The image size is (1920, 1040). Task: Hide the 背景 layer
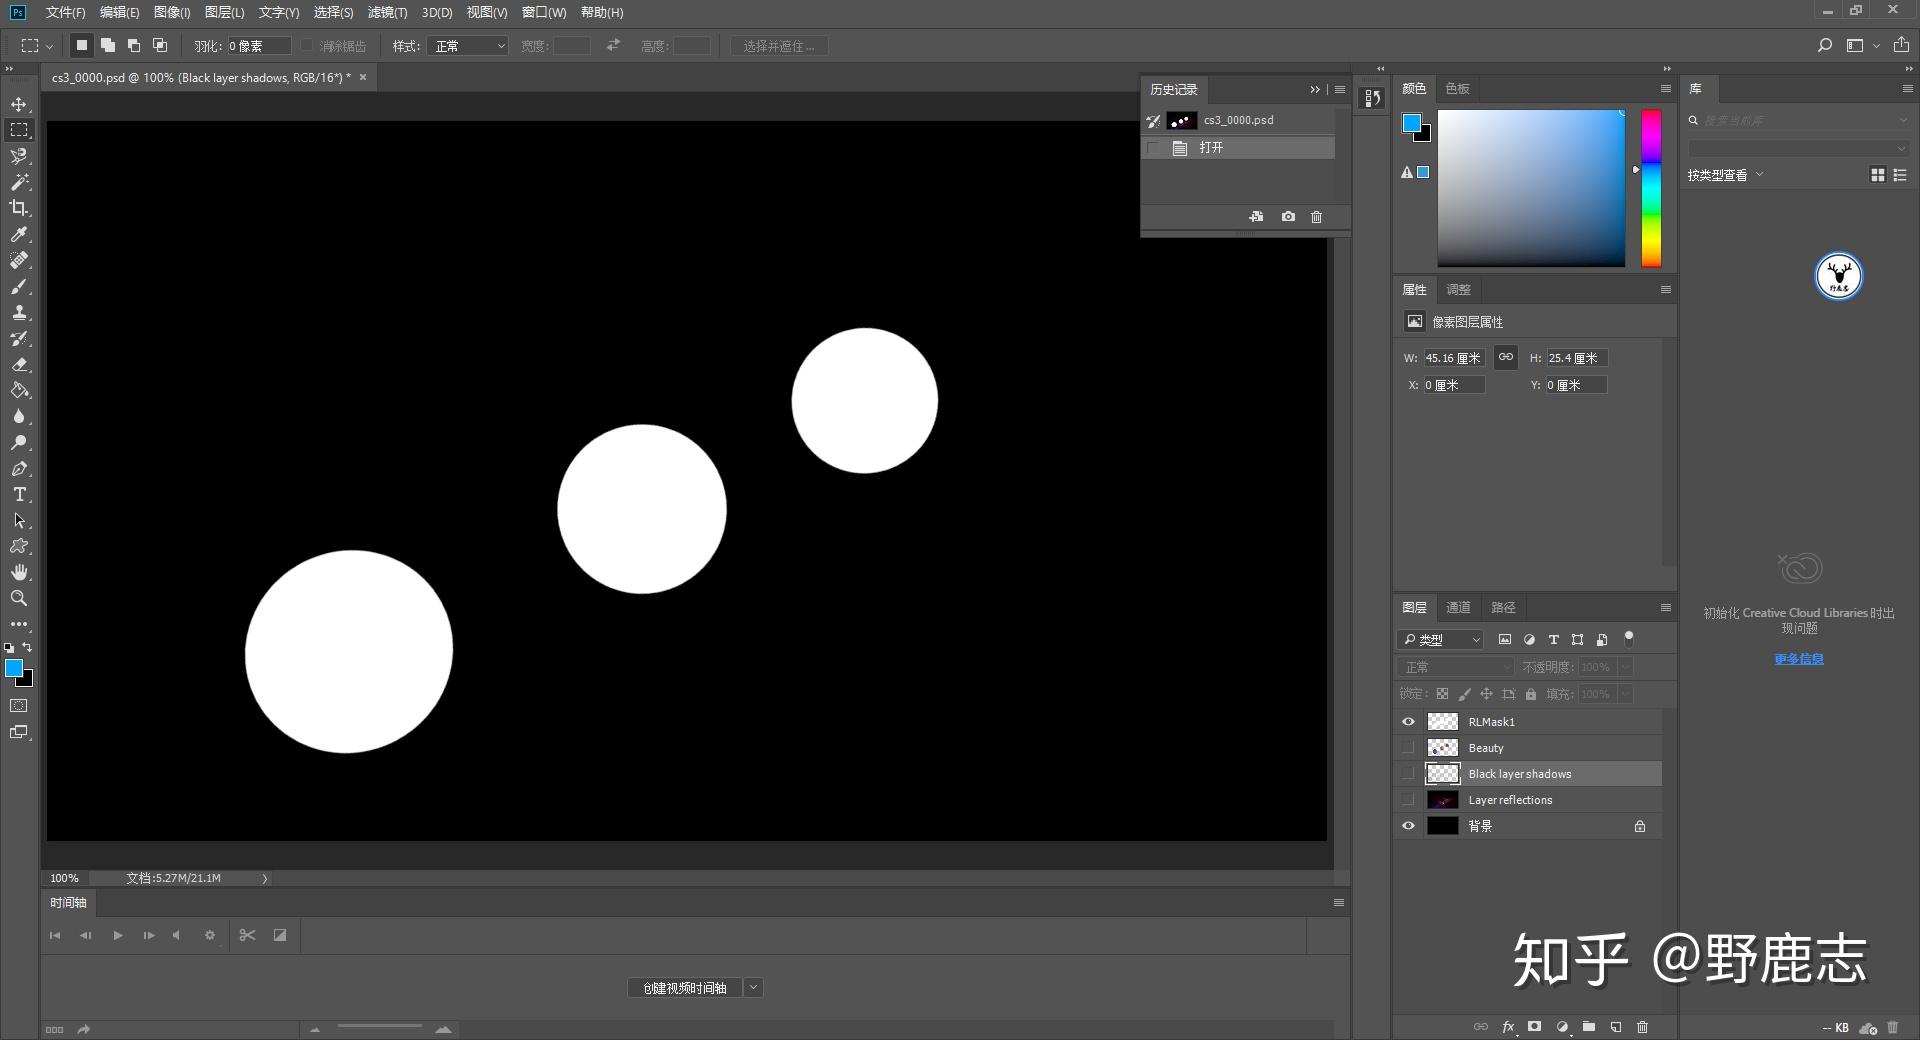click(1408, 826)
